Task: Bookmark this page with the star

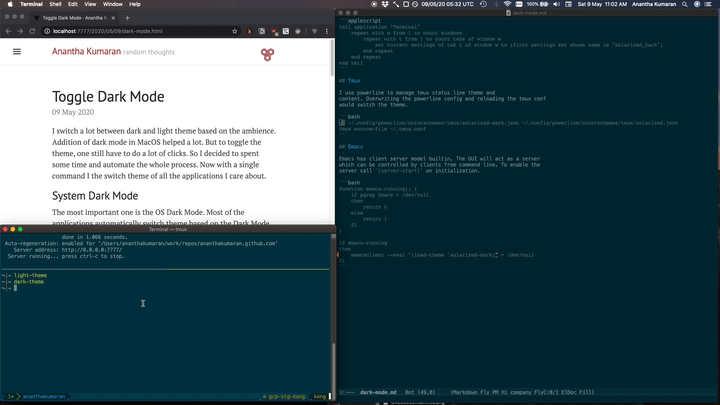Action: click(x=235, y=31)
